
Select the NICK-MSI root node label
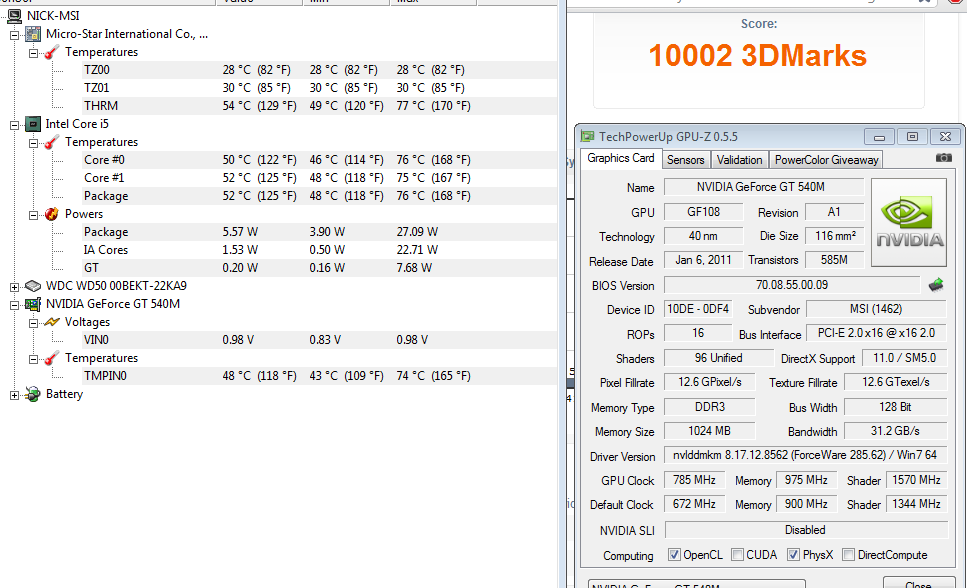(x=53, y=16)
